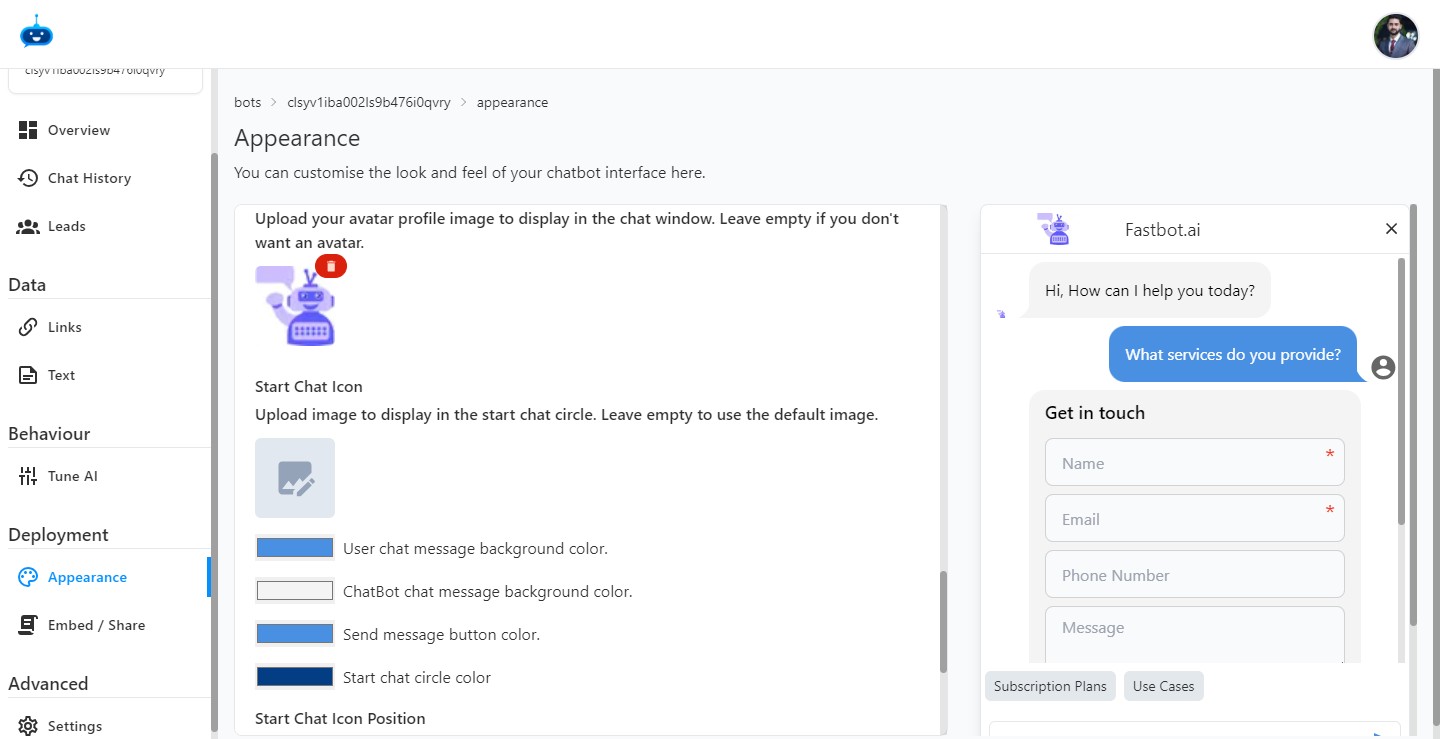Click the bot ID breadcrumb link
Screen dimensions: 1440x739
(370, 101)
